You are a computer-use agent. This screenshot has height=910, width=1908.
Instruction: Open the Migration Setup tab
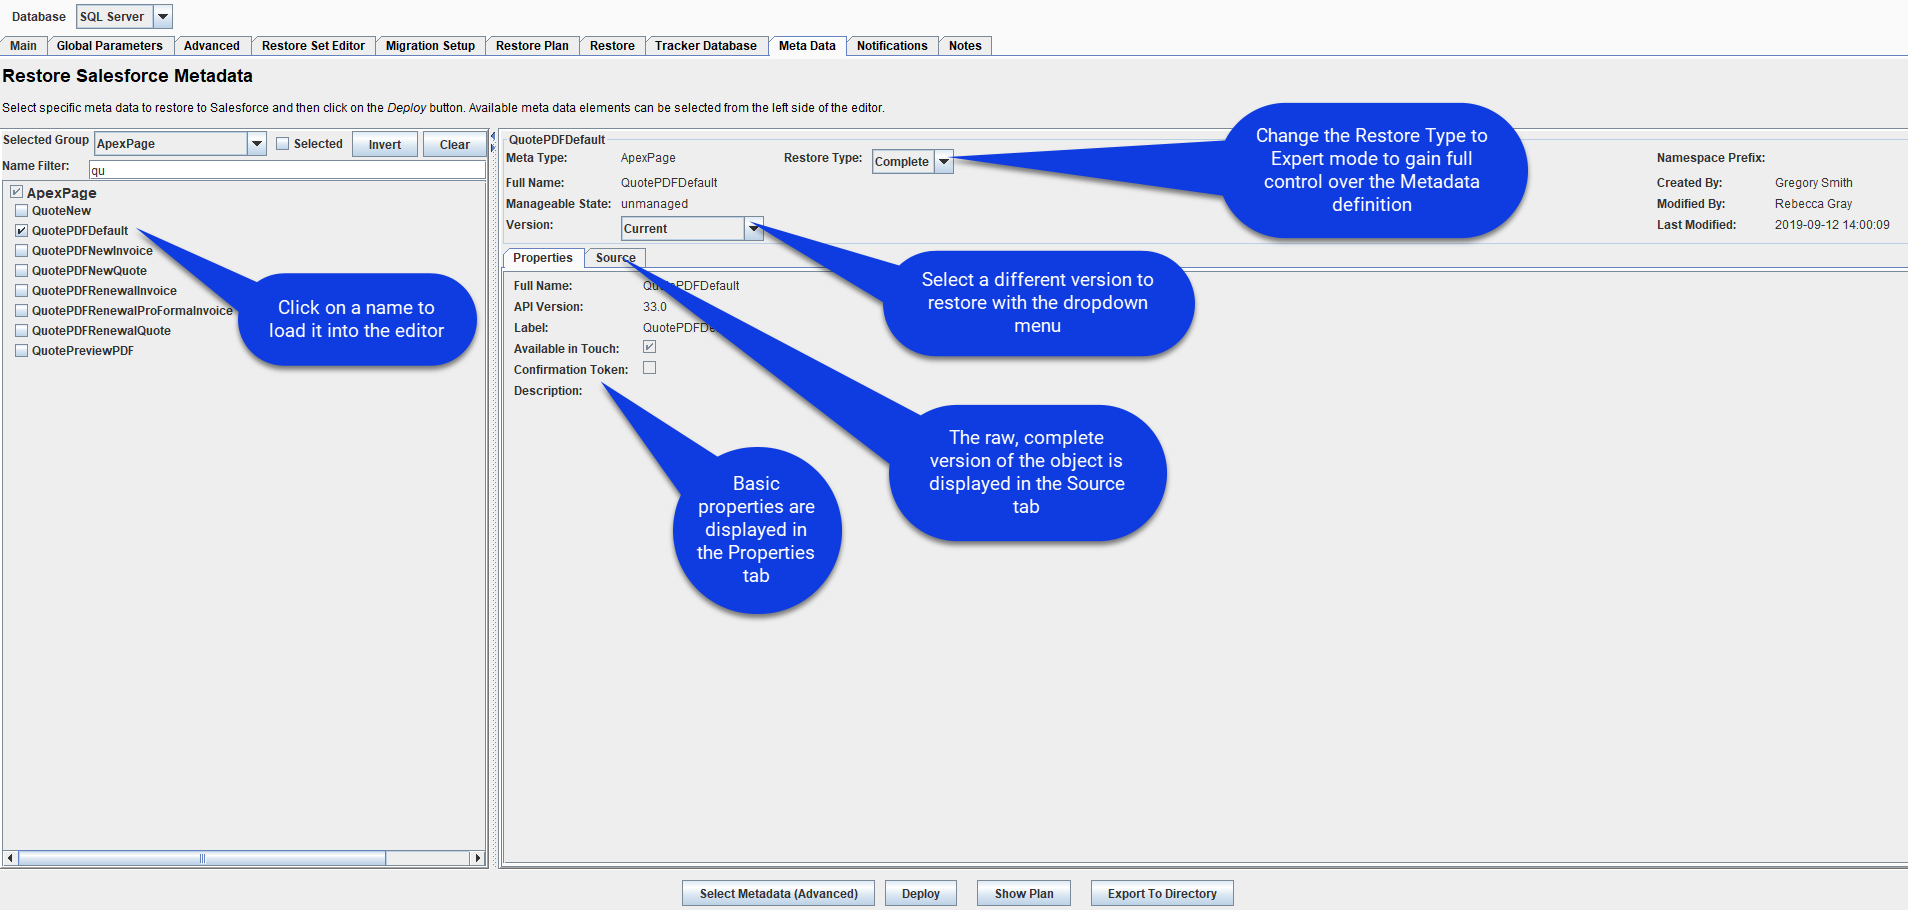click(430, 46)
